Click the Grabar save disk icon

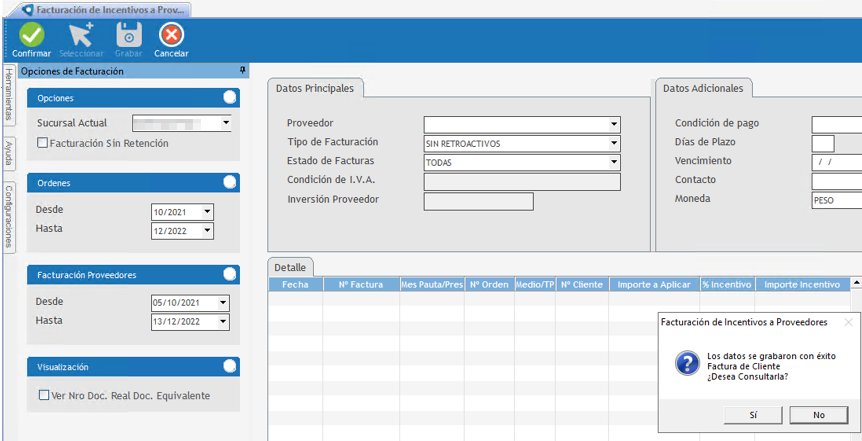[129, 35]
